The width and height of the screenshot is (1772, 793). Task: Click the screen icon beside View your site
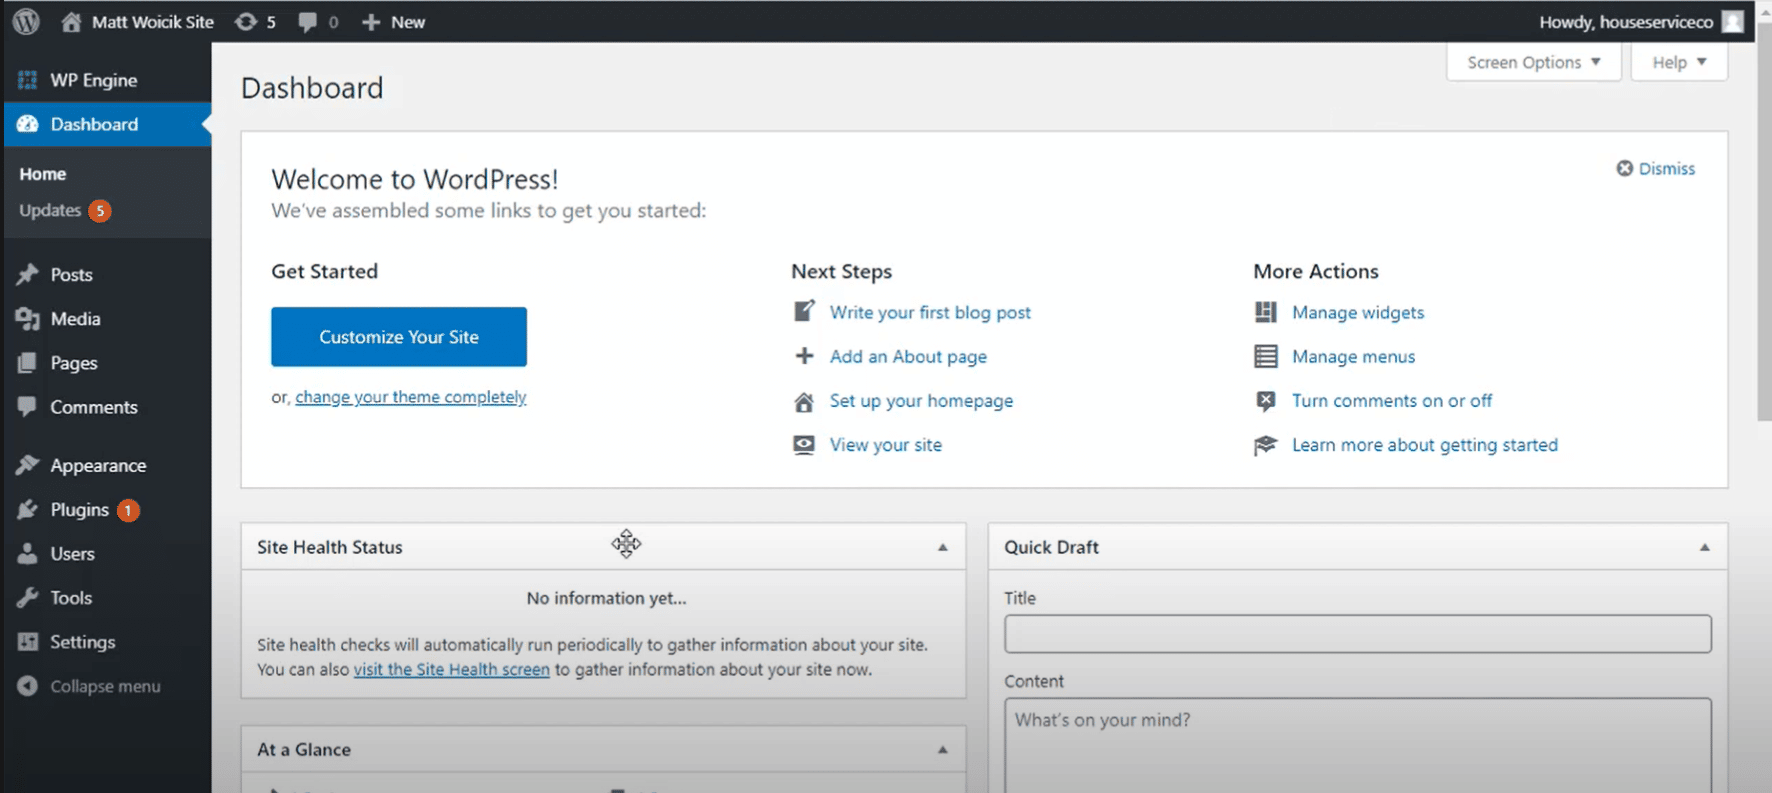pos(804,445)
